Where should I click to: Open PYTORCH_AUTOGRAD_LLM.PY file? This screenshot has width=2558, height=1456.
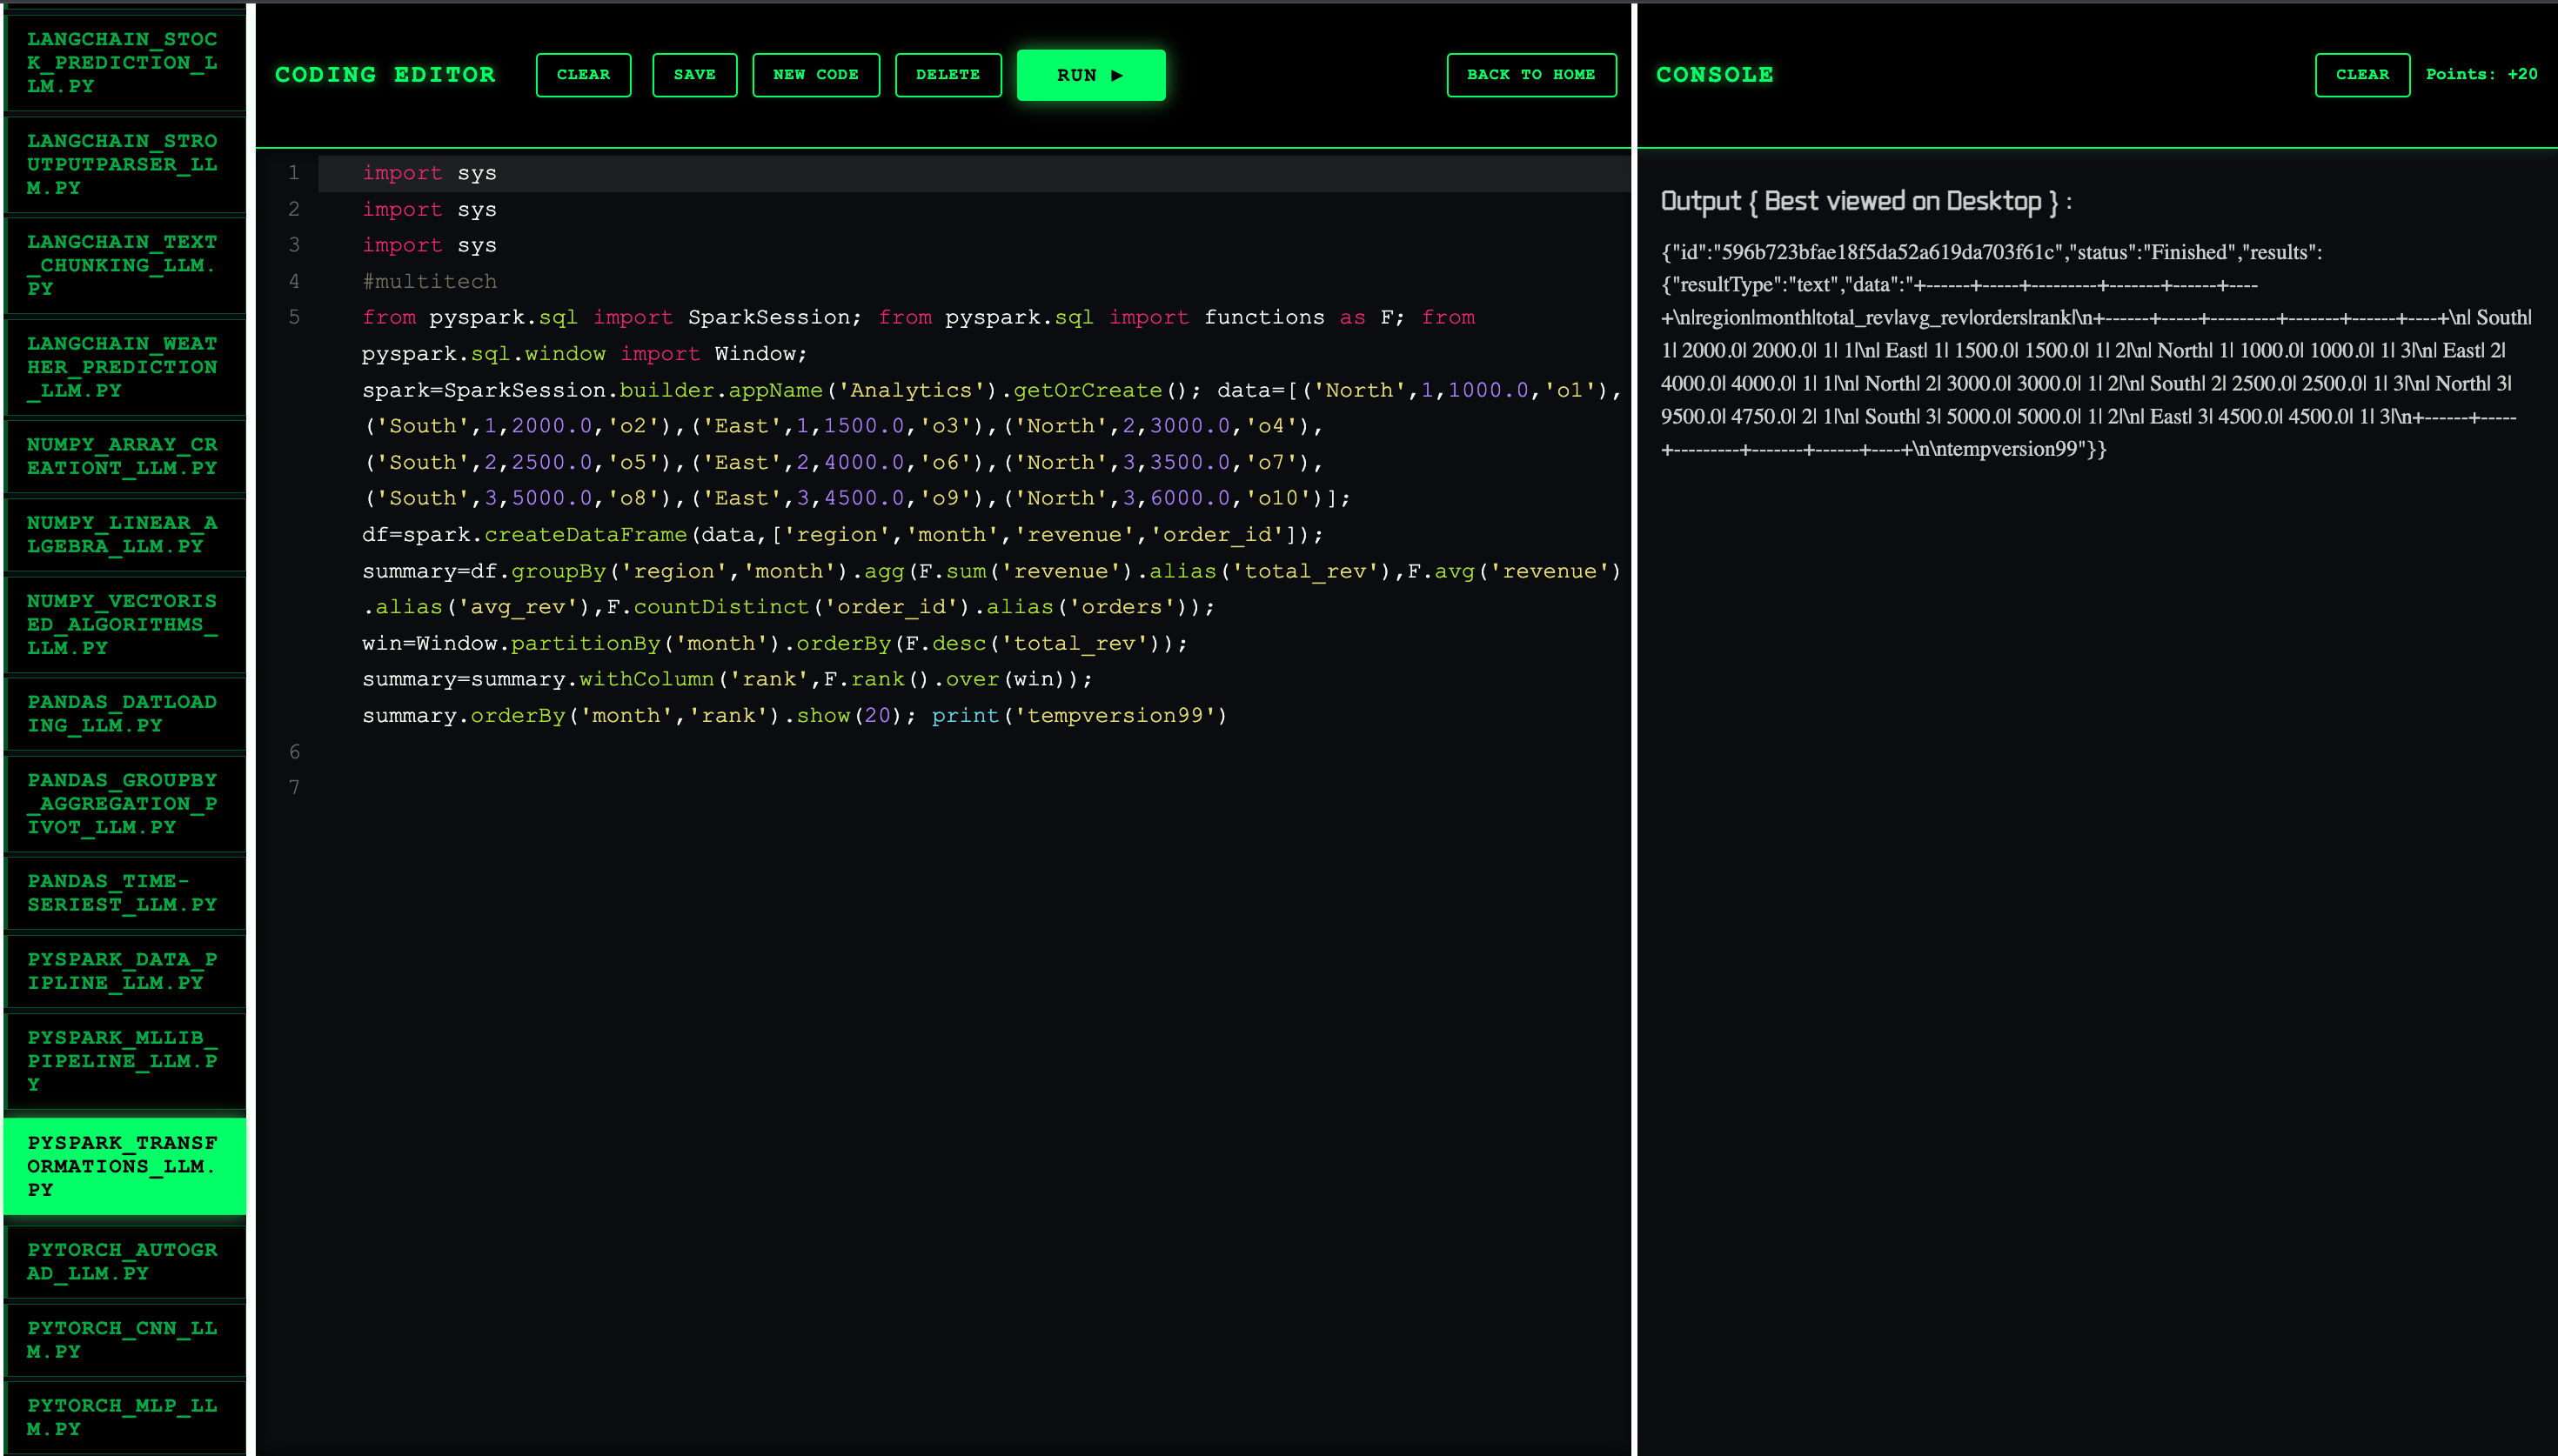(124, 1261)
